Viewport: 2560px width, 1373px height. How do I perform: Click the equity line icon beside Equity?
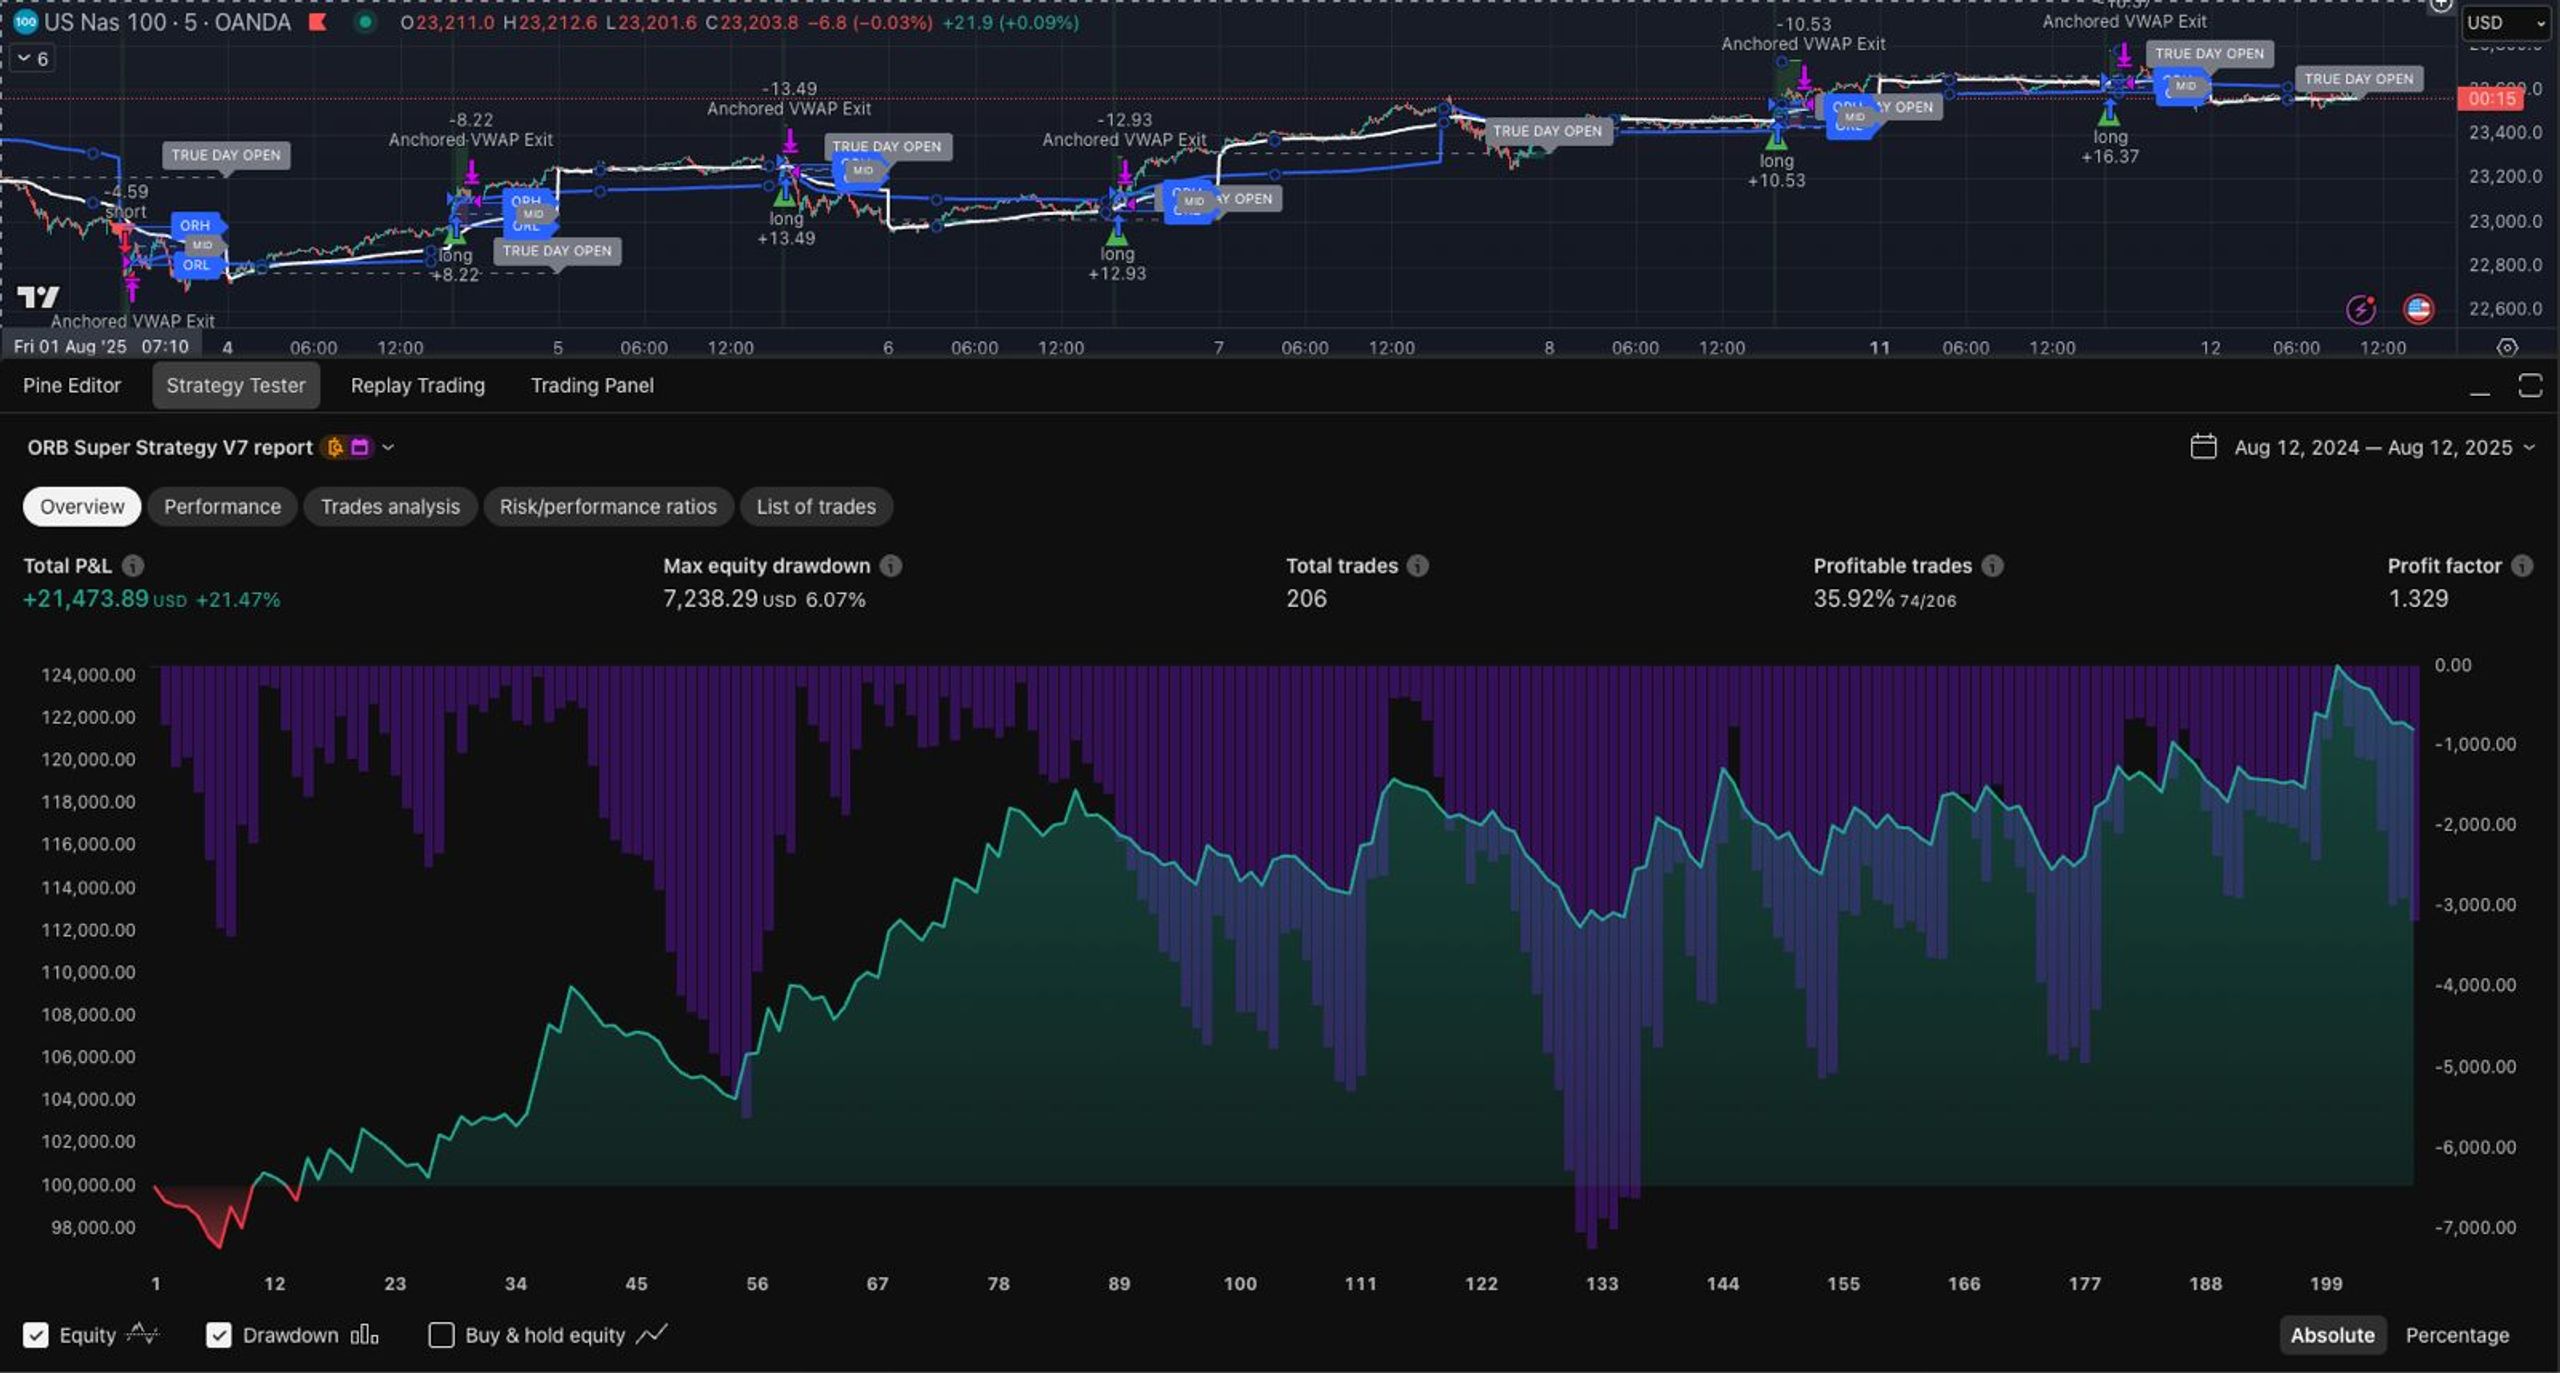tap(143, 1334)
